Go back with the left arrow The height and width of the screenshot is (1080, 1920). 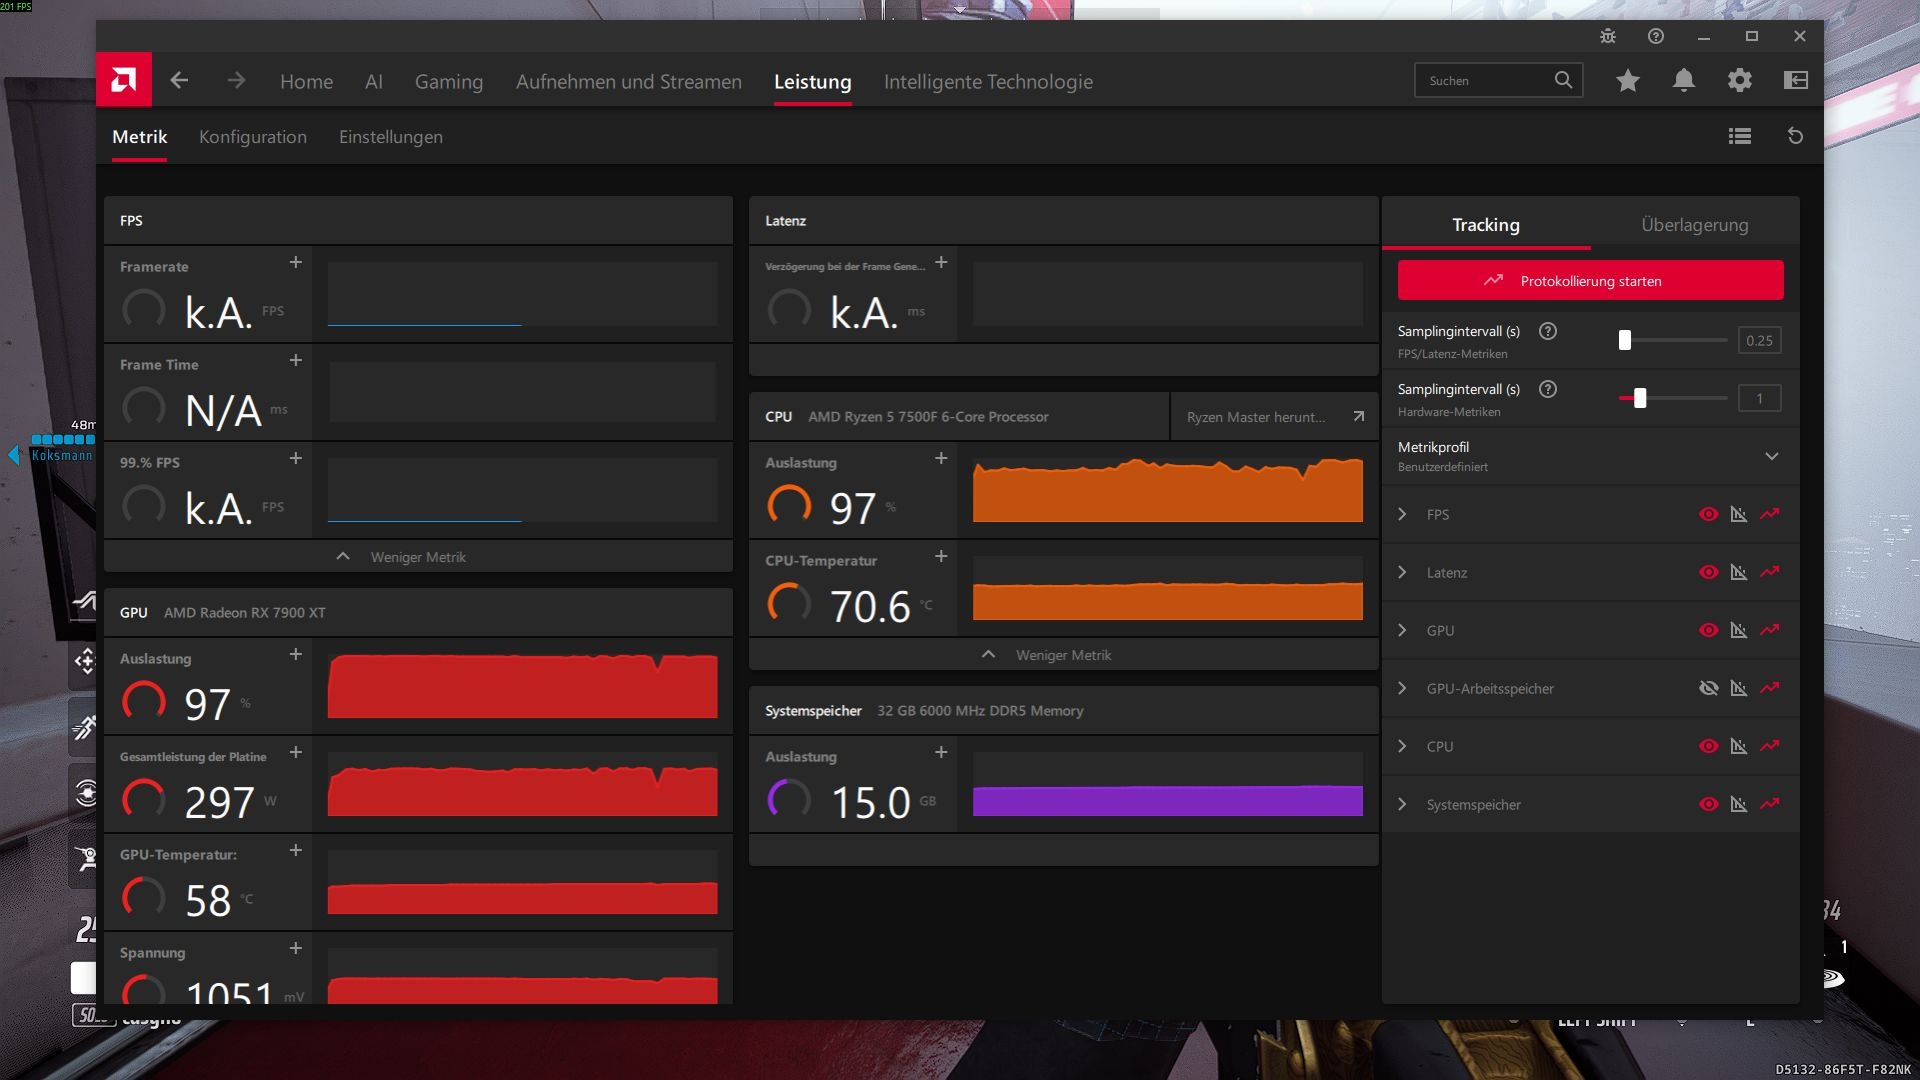(179, 80)
